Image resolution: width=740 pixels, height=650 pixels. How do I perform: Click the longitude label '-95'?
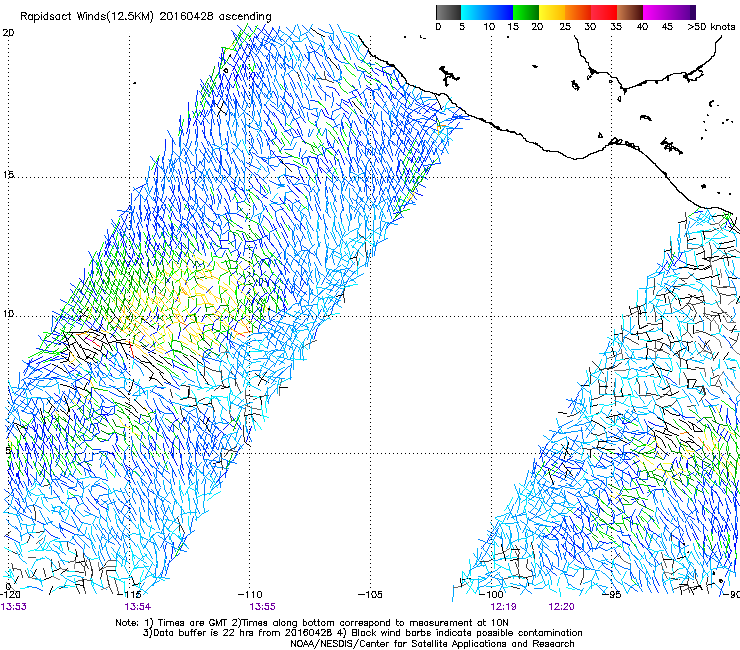coord(612,594)
